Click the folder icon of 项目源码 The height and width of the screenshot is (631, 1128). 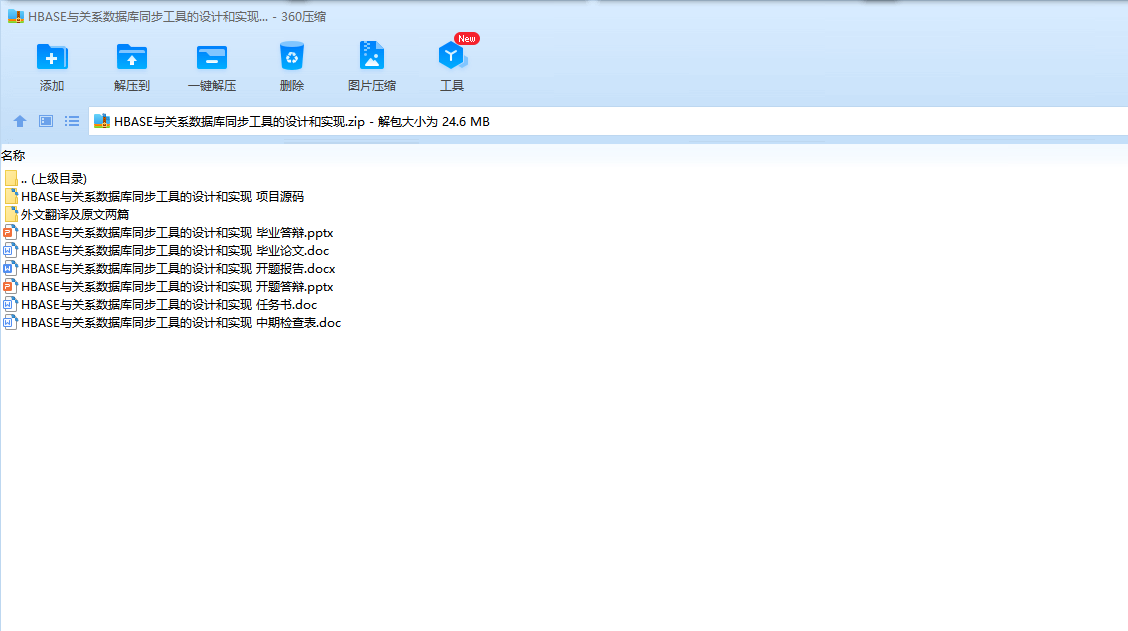[x=11, y=196]
